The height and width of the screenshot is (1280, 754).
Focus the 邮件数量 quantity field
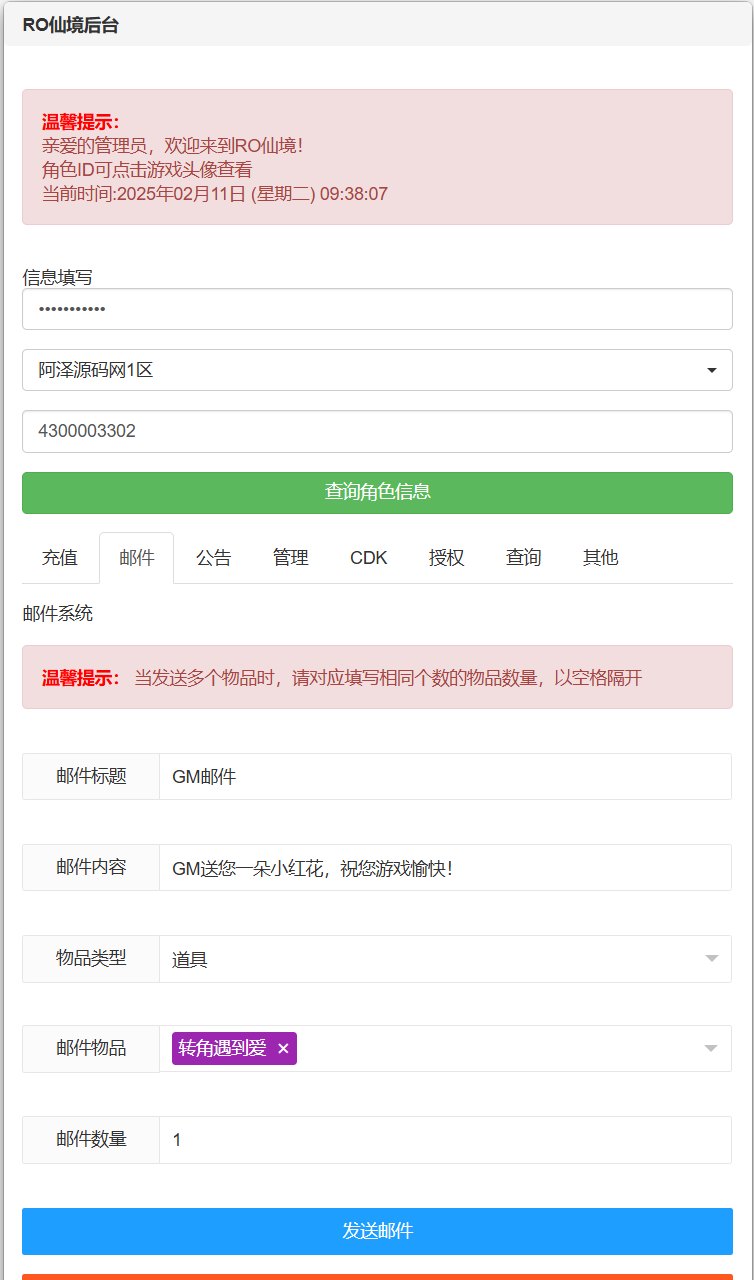(445, 1140)
